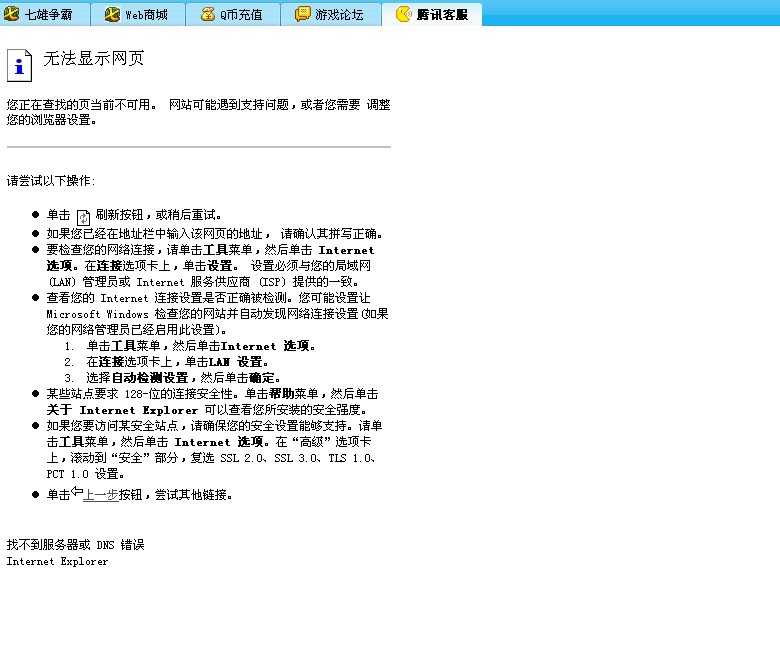This screenshot has height=660, width=780.
Task: Click the Internet Explorer footer text
Action: pos(57,561)
